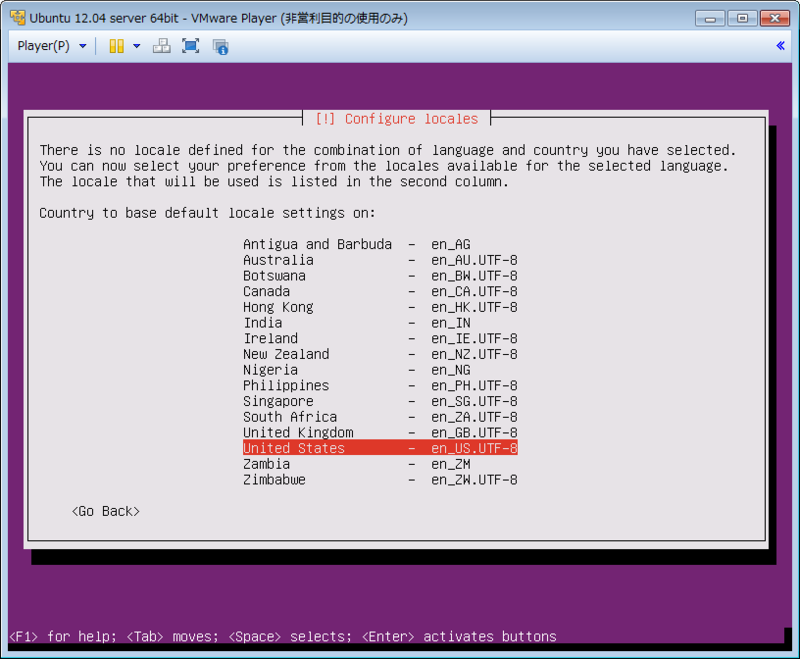Click the blue double chevron at toolbar right
This screenshot has width=800, height=659.
click(780, 45)
